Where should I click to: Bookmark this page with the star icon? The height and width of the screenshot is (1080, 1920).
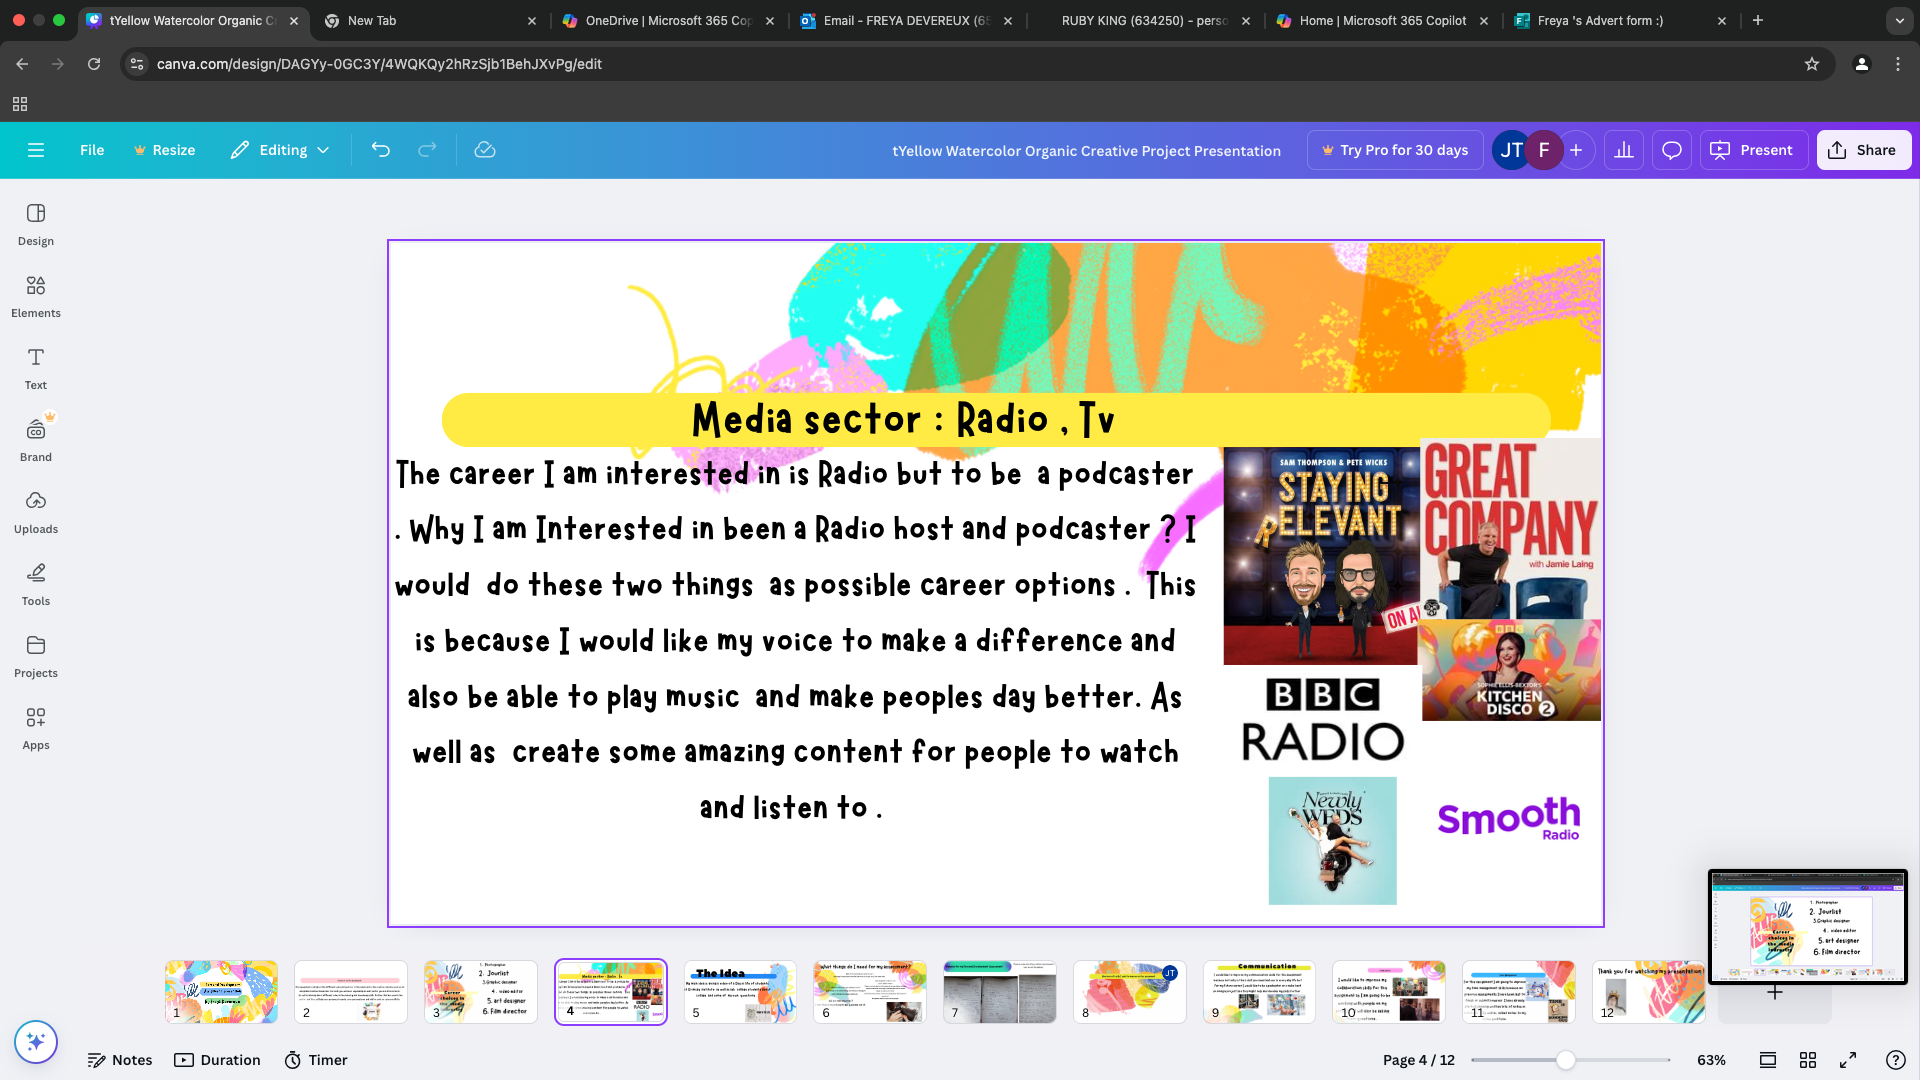(1812, 64)
